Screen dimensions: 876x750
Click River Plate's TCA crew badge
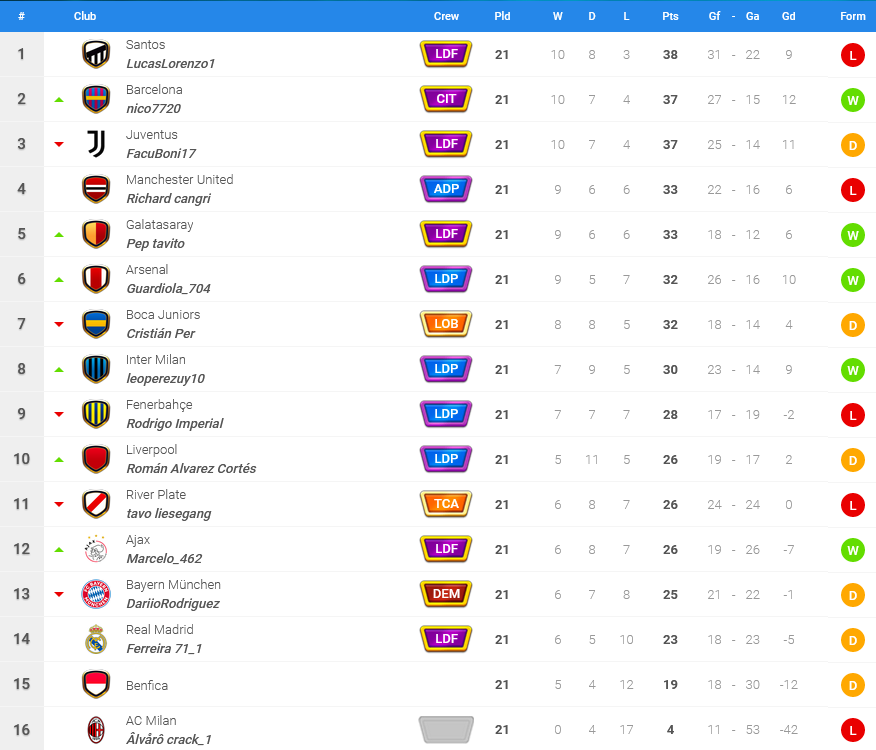[446, 504]
